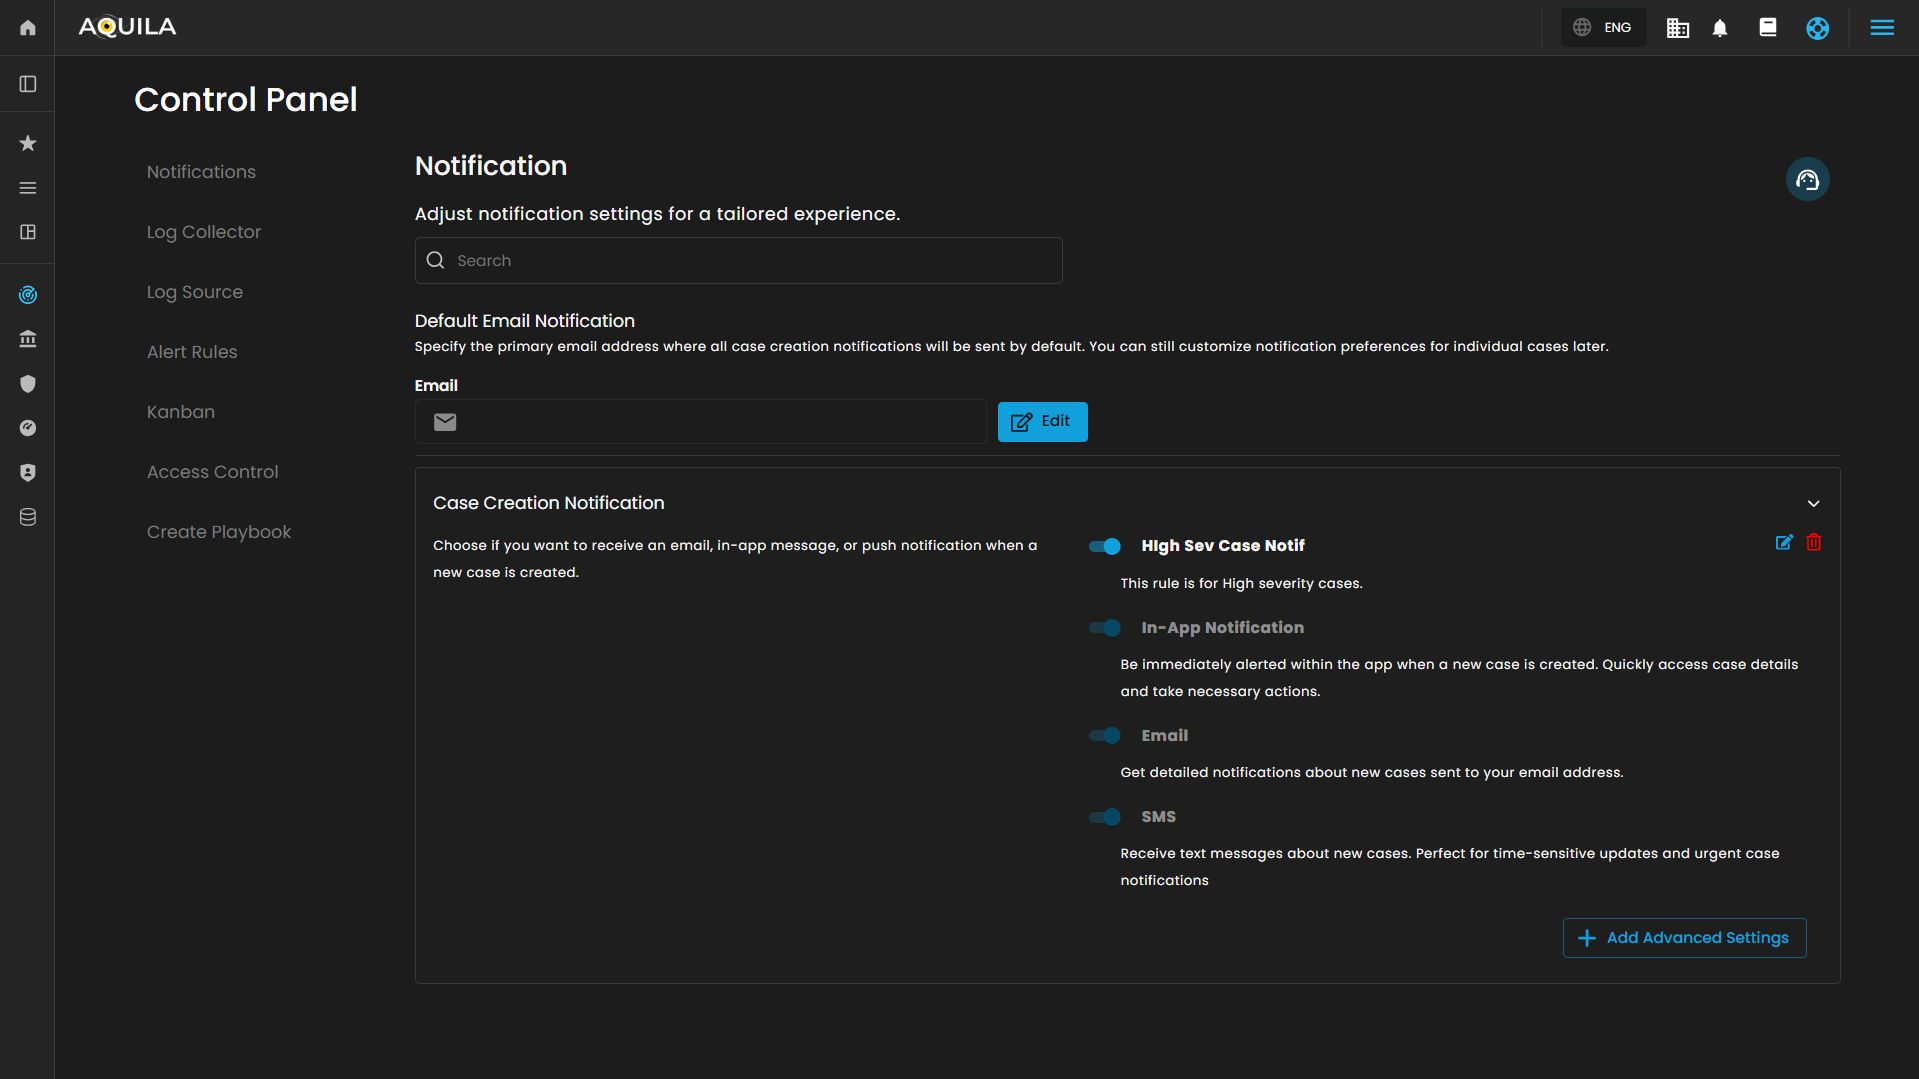Screen dimensions: 1919x1079
Task: Open the hamburger menu in top-right
Action: pos(1882,28)
